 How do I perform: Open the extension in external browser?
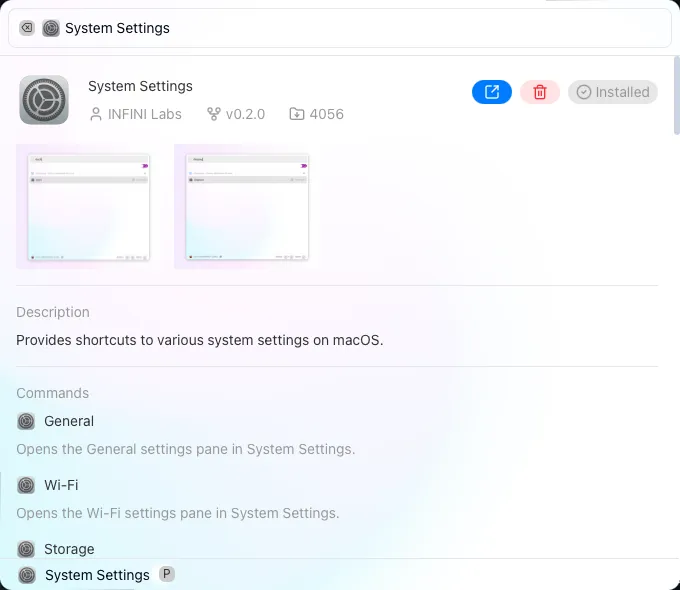point(491,92)
